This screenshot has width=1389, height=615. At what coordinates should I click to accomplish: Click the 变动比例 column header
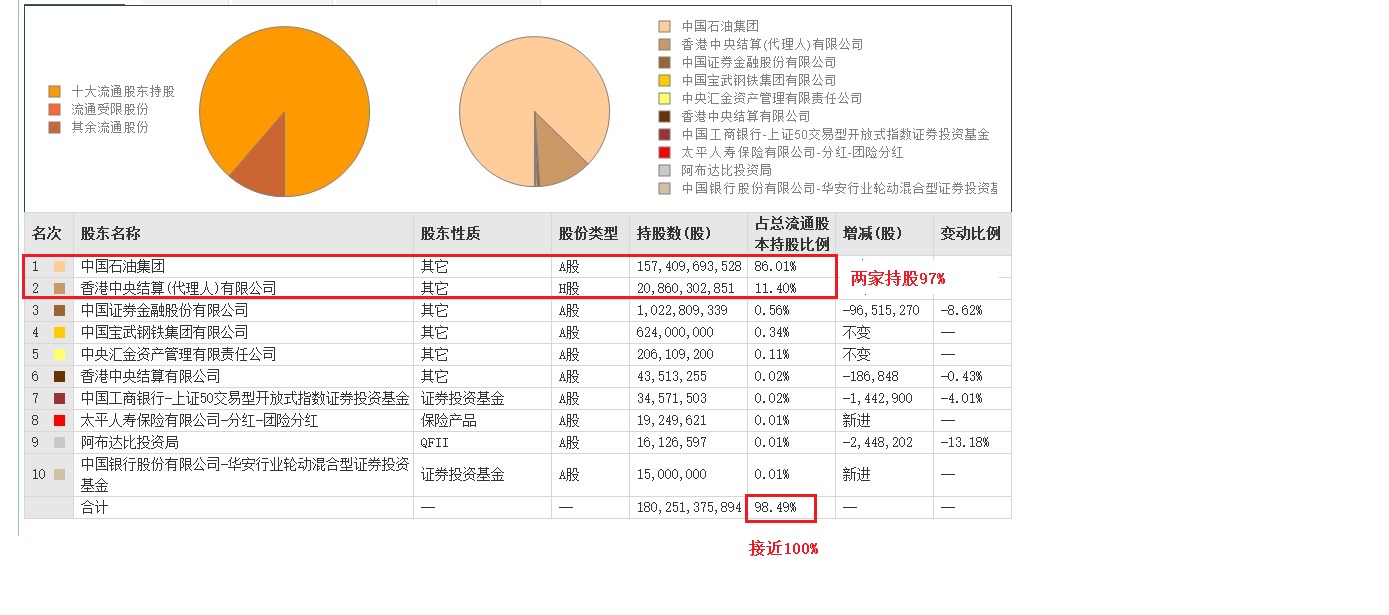tap(972, 234)
